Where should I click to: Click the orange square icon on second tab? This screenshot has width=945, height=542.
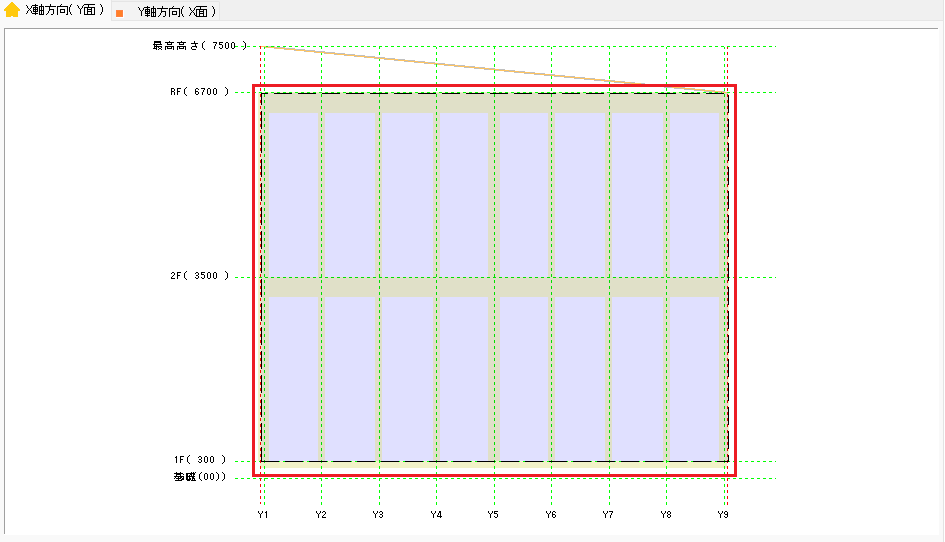(x=120, y=13)
